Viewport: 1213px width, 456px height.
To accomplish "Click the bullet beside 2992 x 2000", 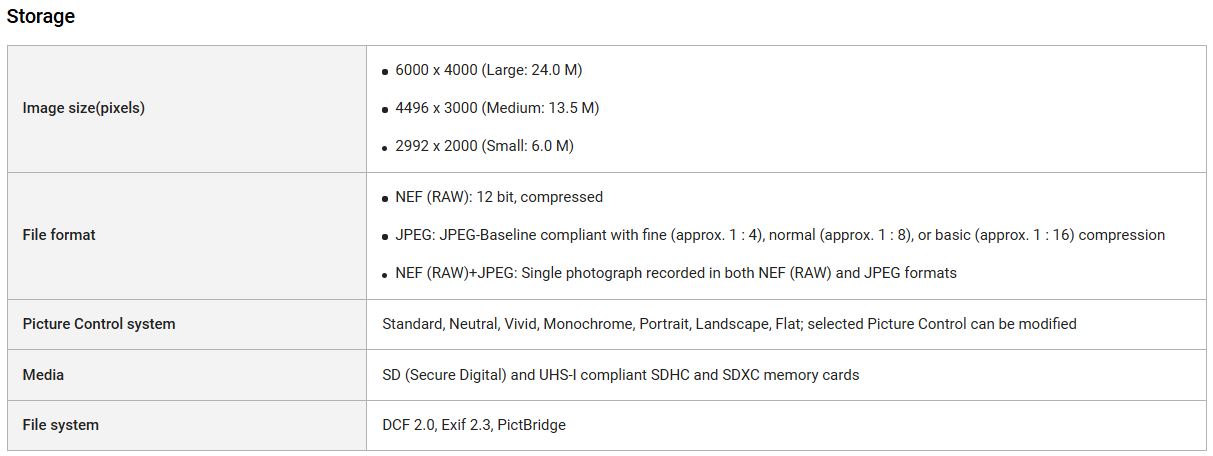I will 385,149.
